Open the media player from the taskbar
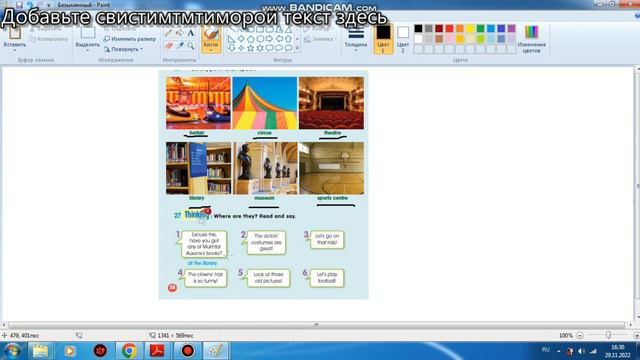The width and height of the screenshot is (640, 360). tap(69, 351)
